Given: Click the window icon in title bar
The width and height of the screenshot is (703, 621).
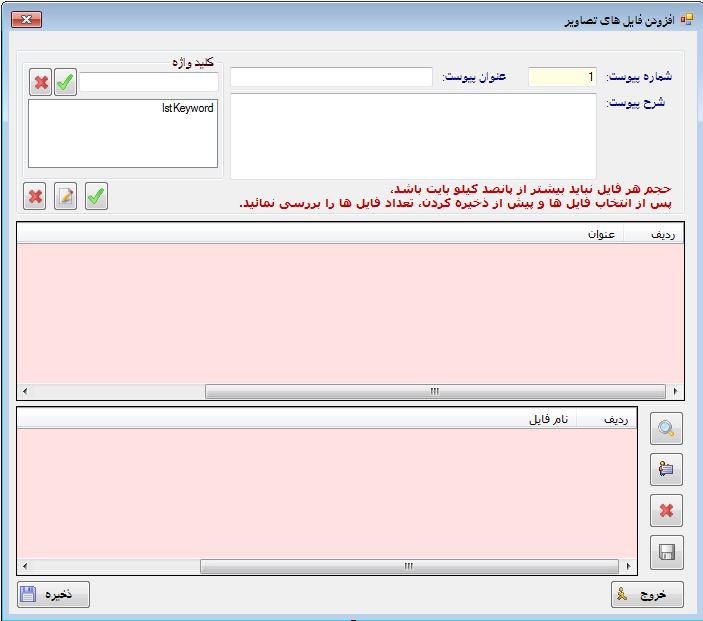Looking at the screenshot, I should click(x=686, y=20).
